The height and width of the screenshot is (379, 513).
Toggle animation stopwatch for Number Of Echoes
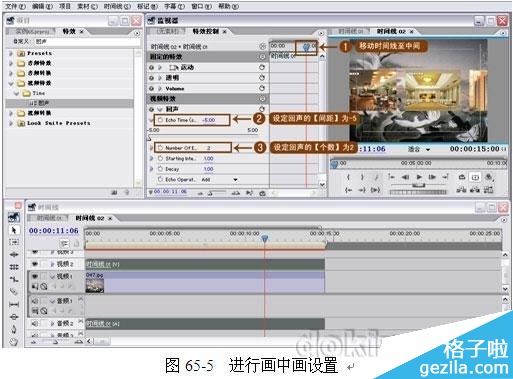point(160,148)
